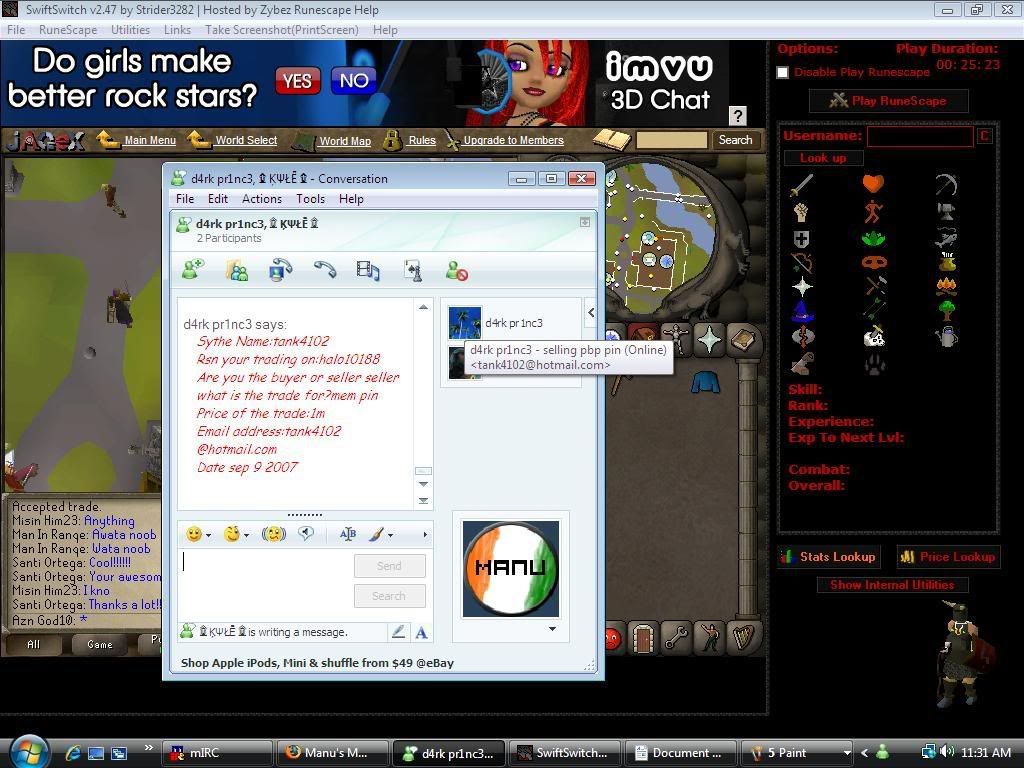
Task: Open the voice clip speech-bubble icon
Action: tap(306, 534)
